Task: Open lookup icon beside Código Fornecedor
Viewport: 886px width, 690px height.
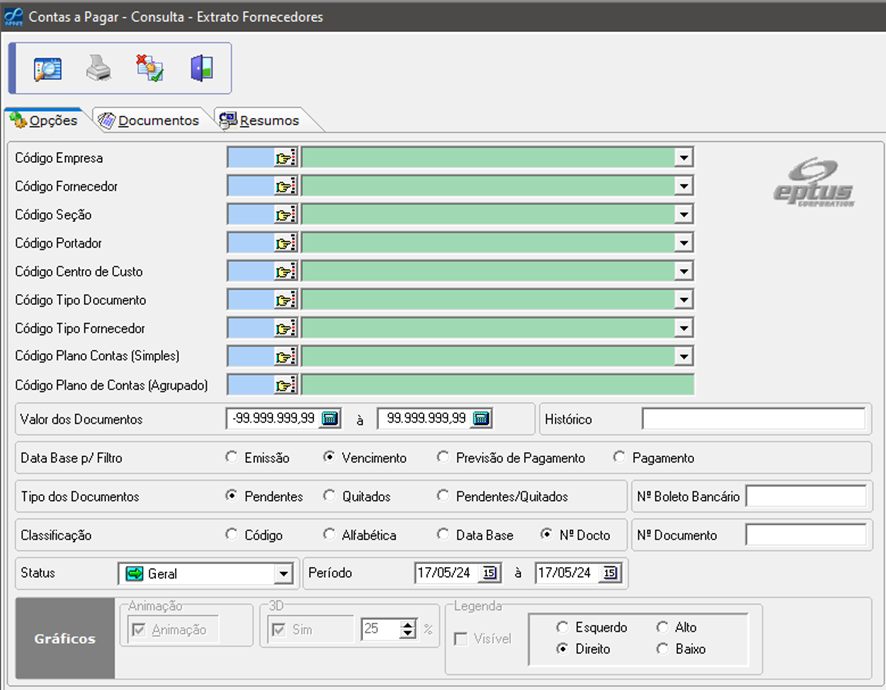Action: click(x=287, y=186)
